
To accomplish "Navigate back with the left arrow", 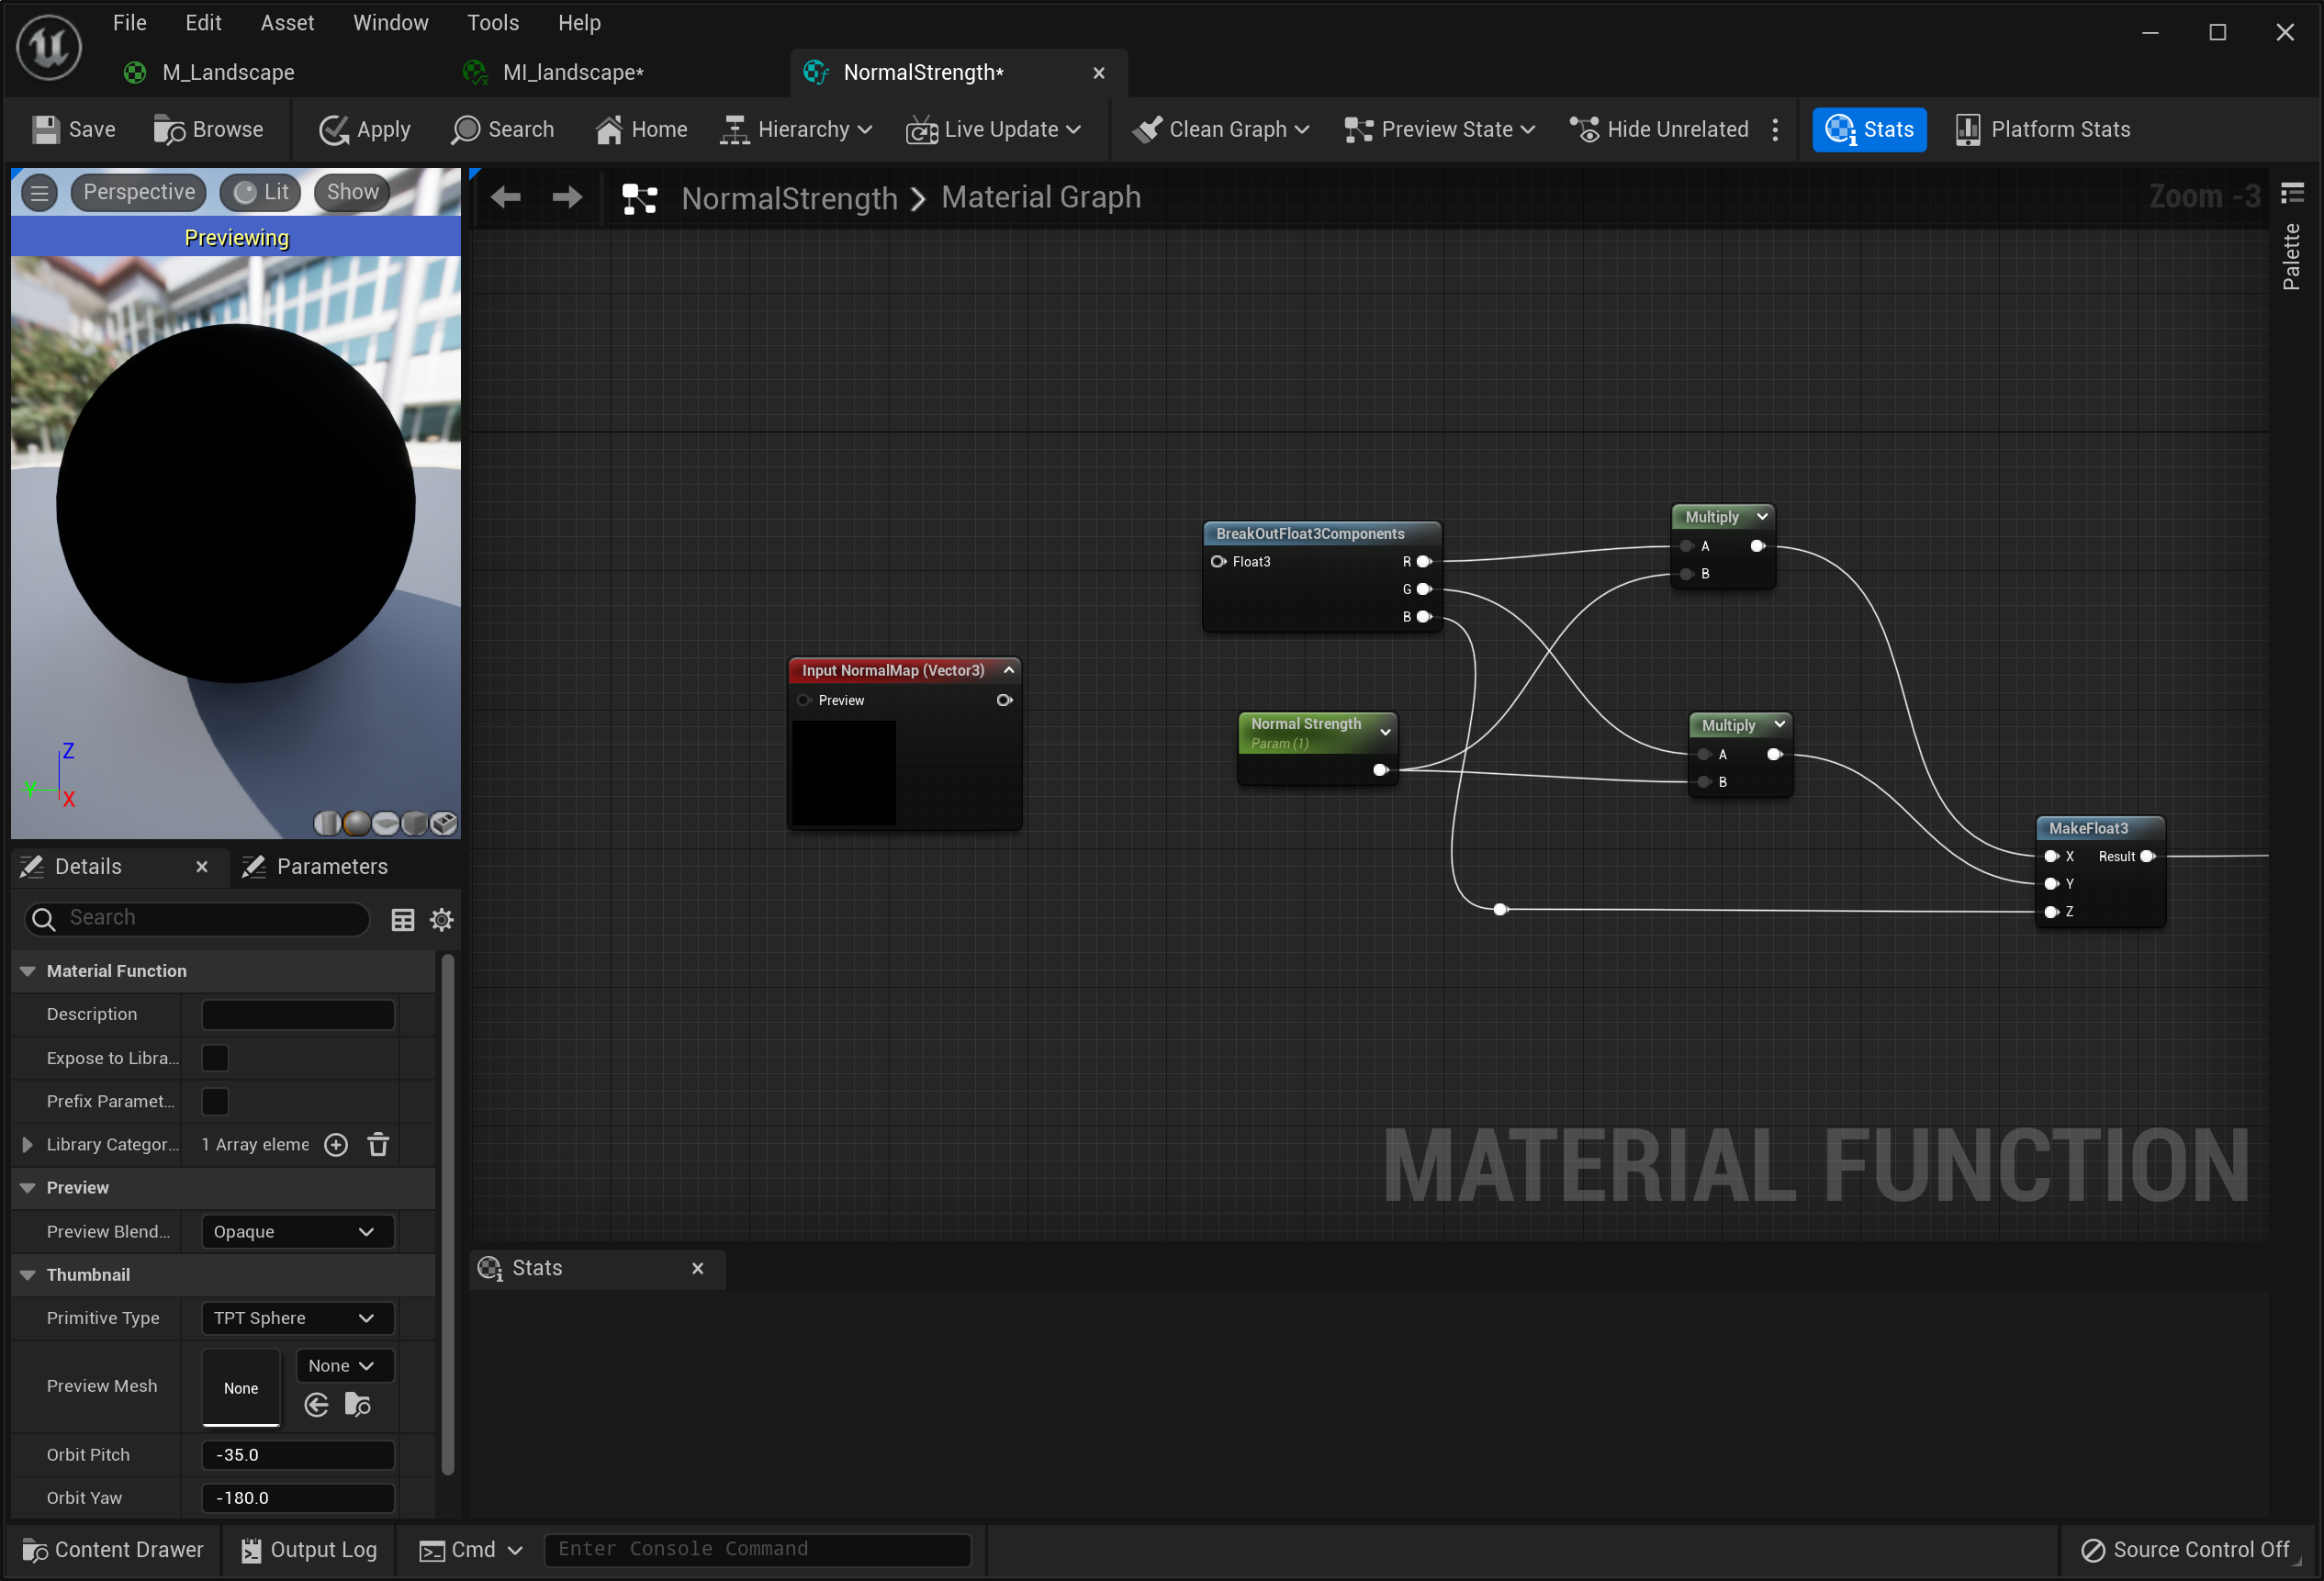I will tap(506, 198).
